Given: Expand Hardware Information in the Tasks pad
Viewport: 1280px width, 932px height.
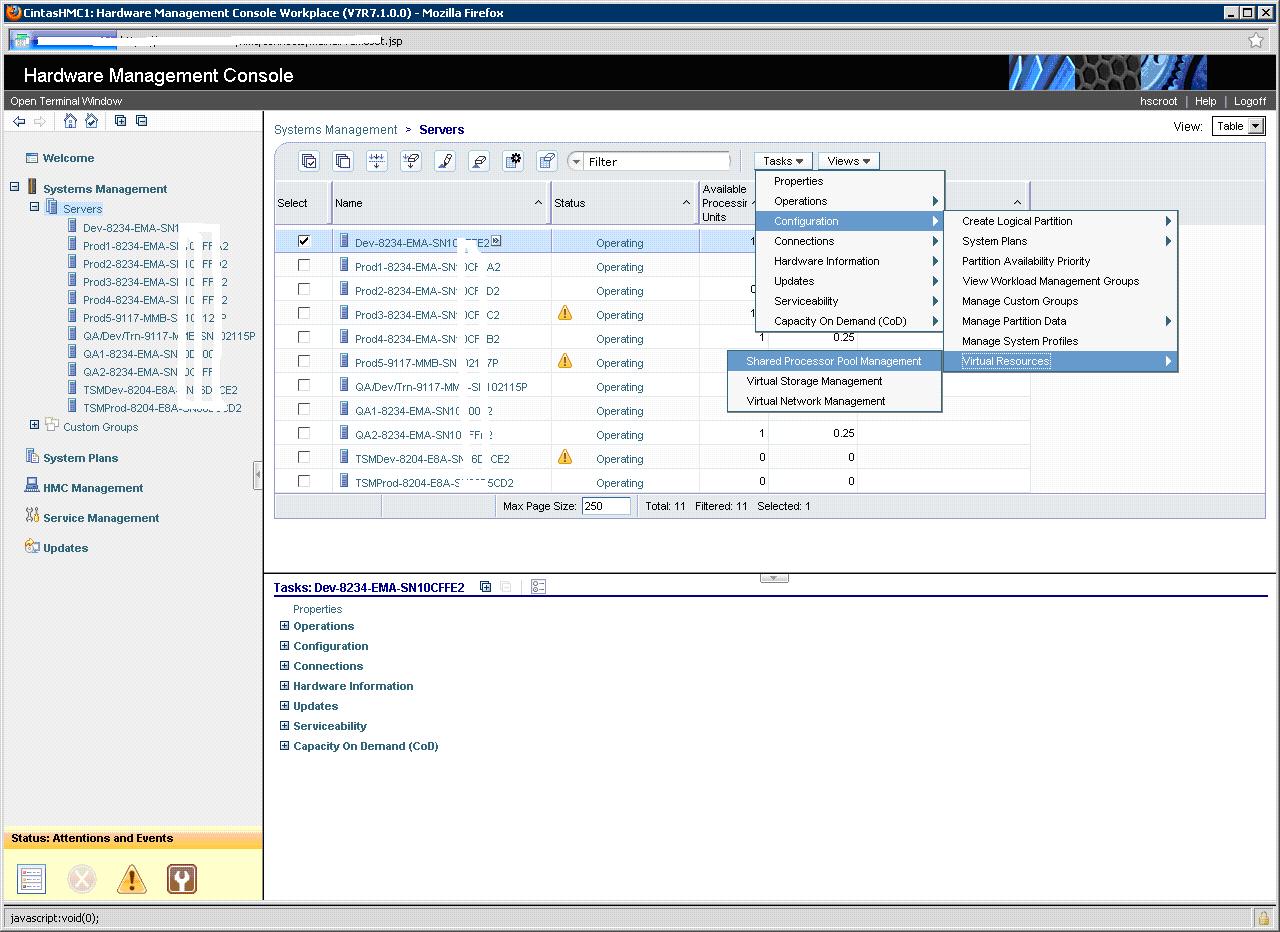Looking at the screenshot, I should tap(285, 686).
